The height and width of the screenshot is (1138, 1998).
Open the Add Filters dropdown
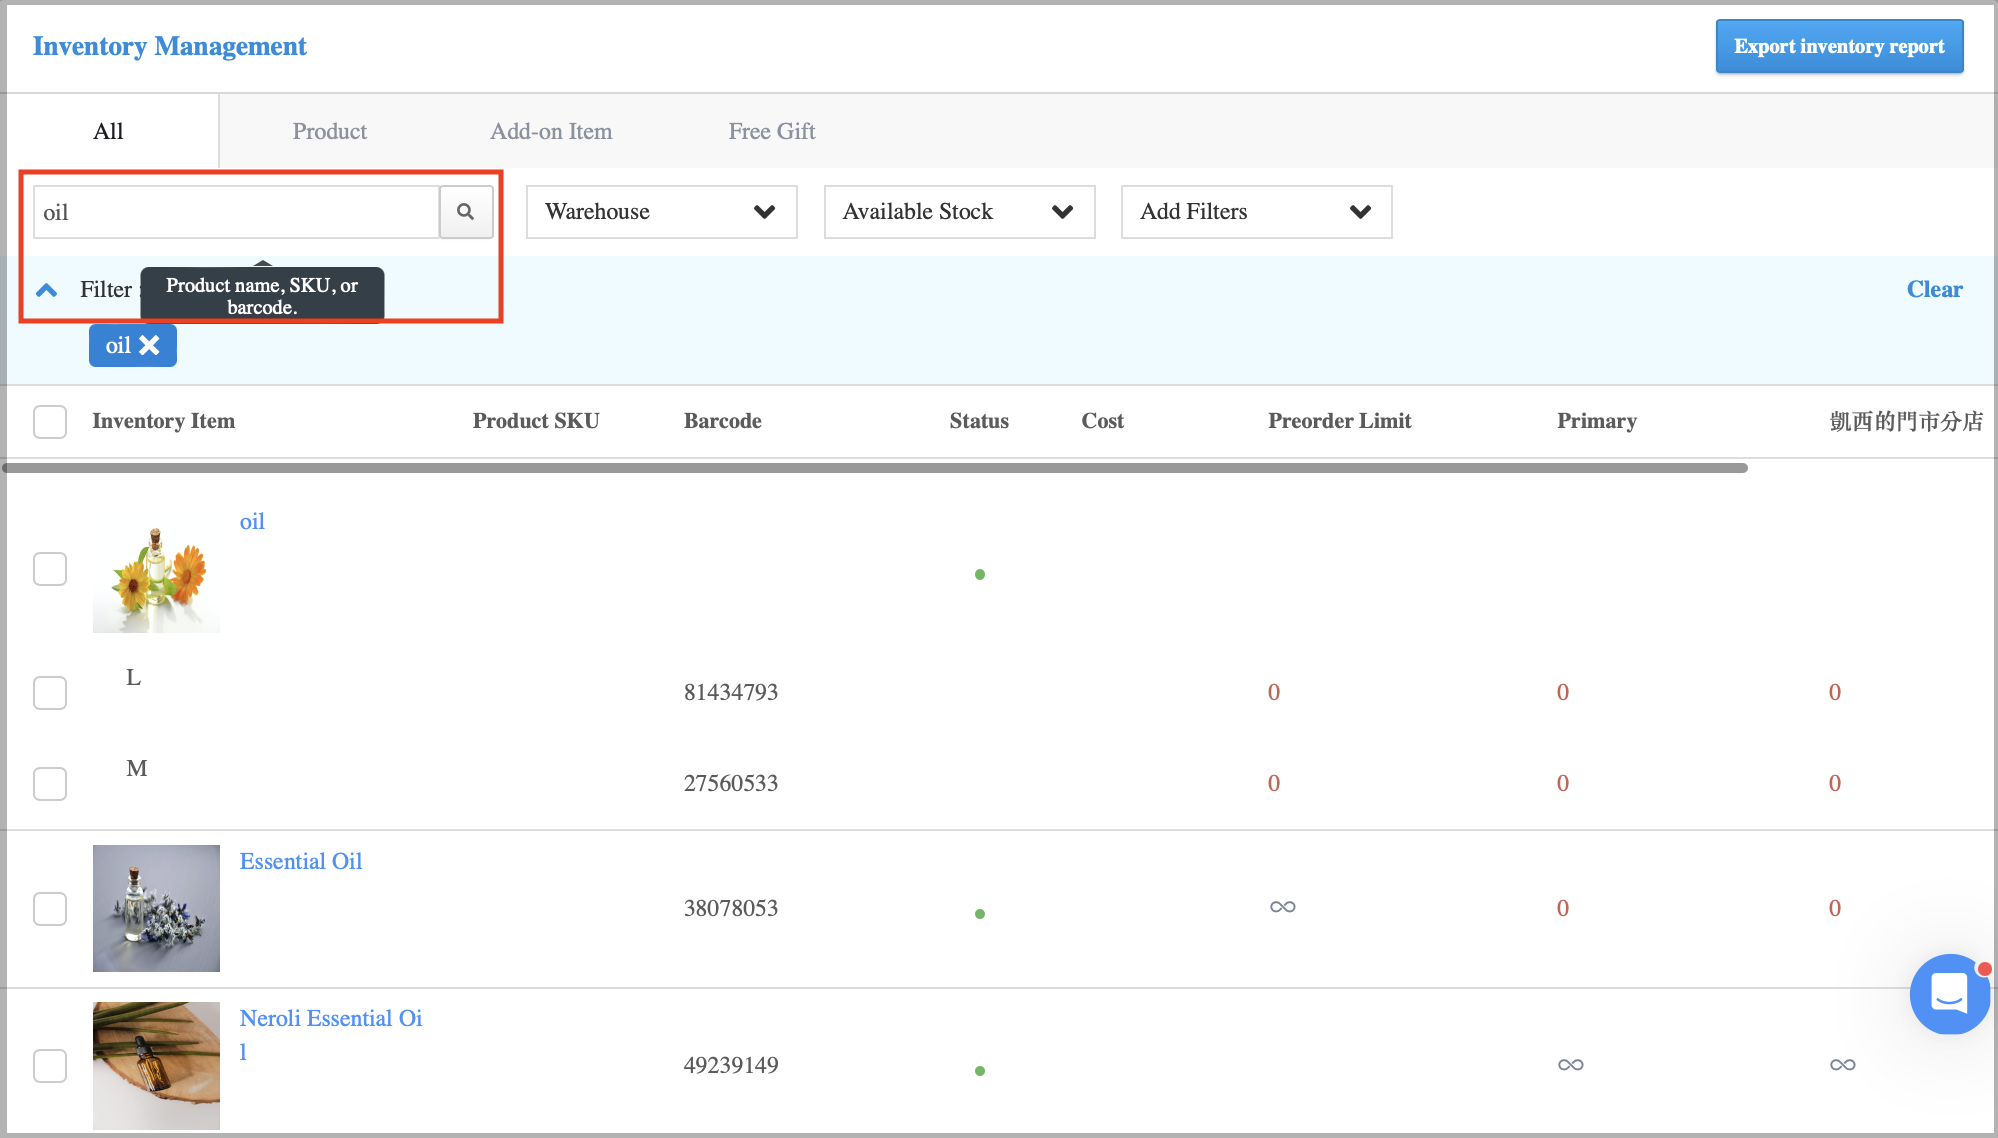point(1257,212)
